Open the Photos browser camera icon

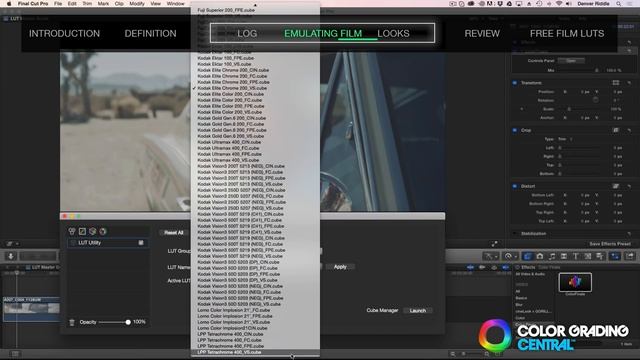[x=540, y=256]
